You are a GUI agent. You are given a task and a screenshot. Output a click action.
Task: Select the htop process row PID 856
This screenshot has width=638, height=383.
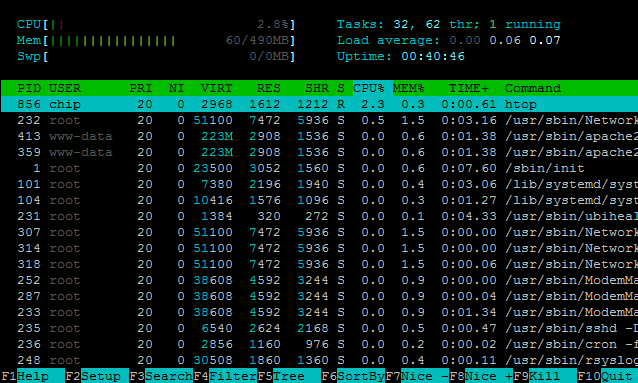(x=319, y=104)
